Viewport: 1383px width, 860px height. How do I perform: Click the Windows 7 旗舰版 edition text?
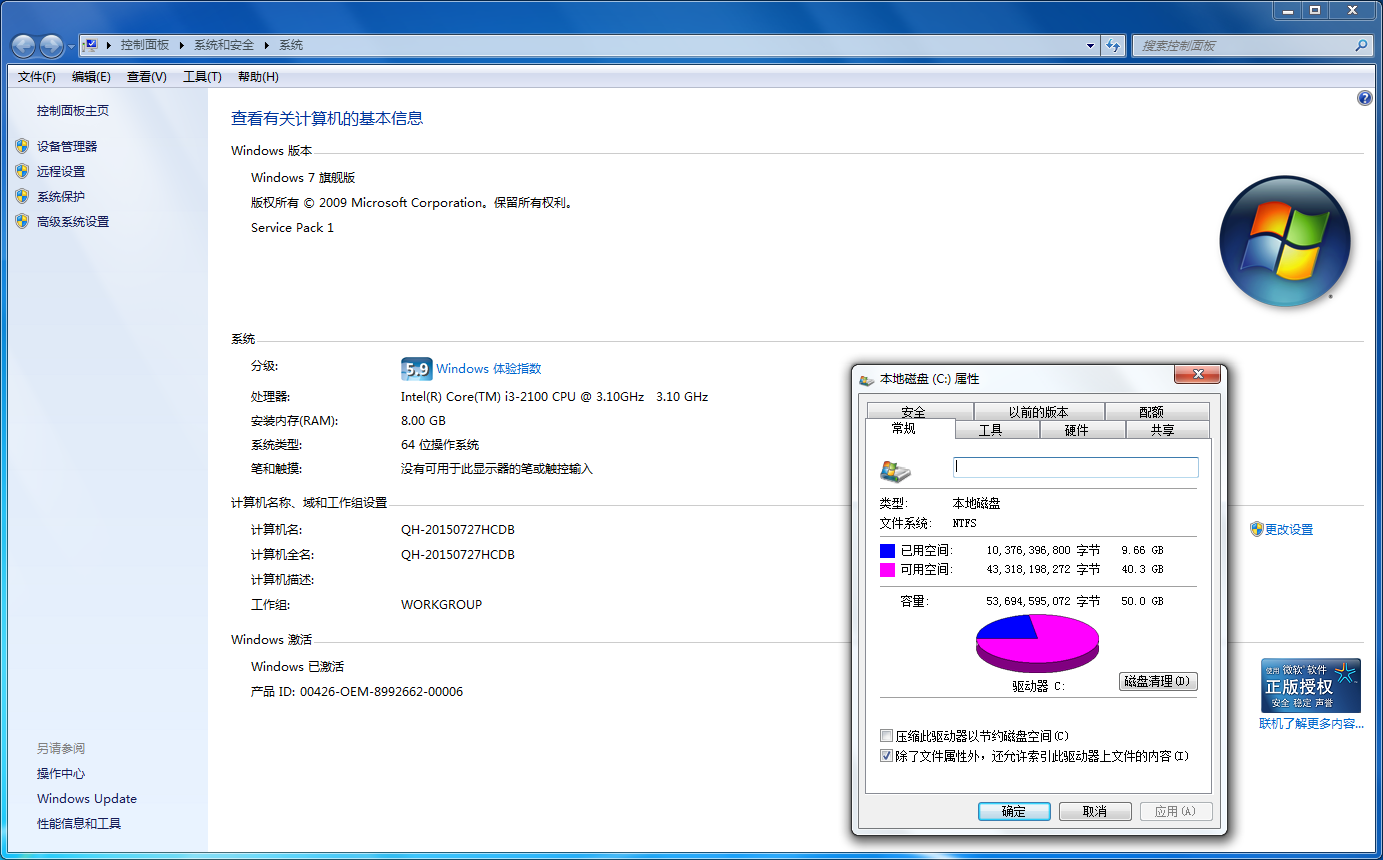[303, 177]
